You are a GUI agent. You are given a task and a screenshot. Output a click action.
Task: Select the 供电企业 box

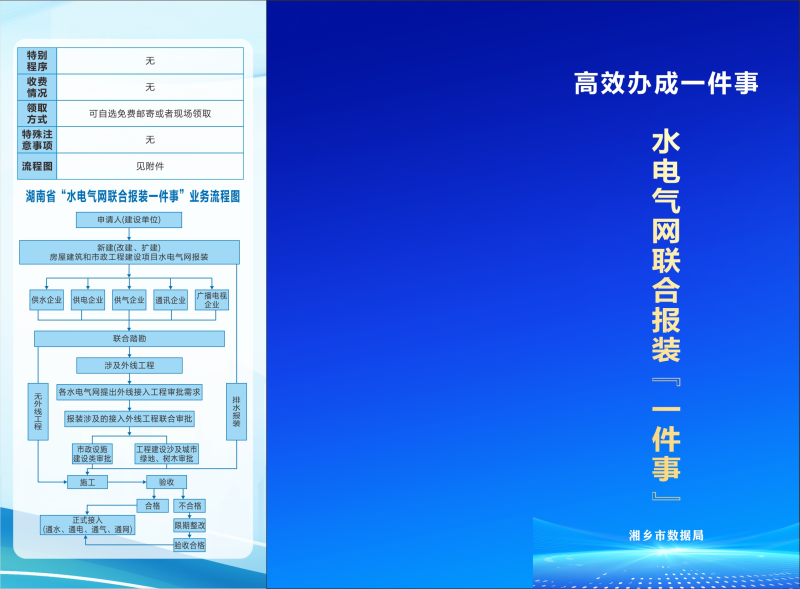point(88,299)
